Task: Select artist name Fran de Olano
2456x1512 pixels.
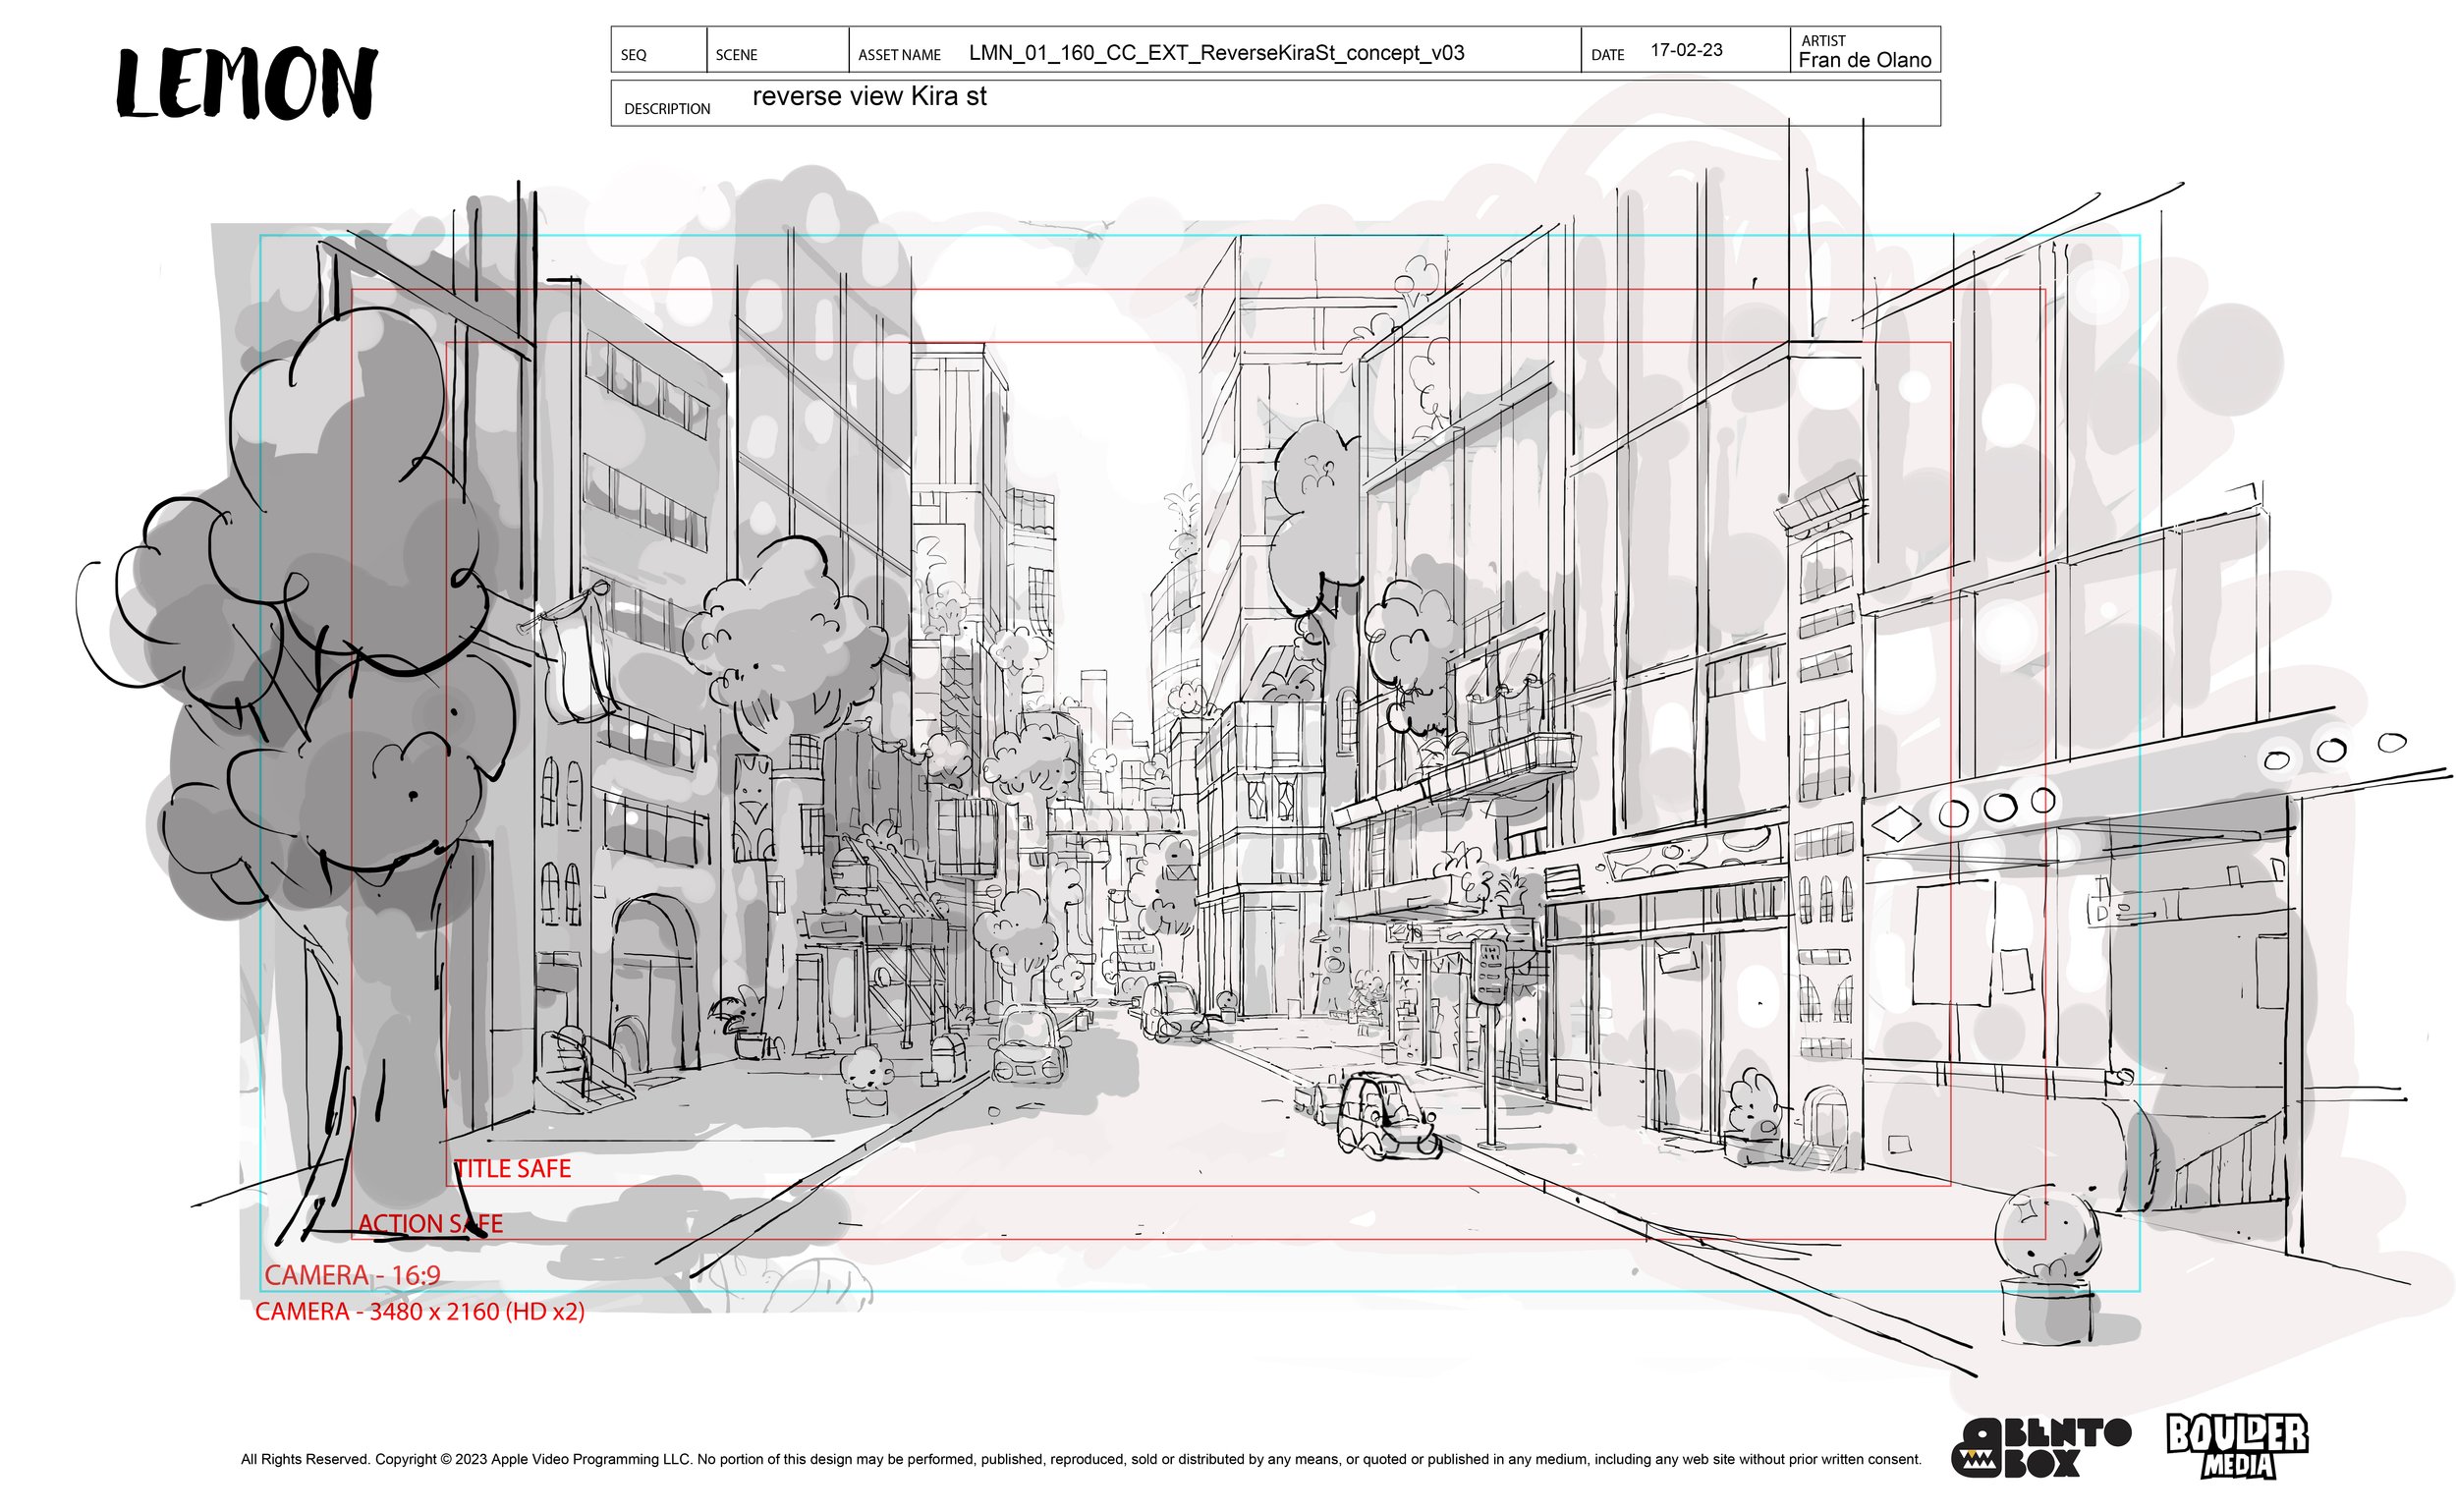Action: 1864,60
